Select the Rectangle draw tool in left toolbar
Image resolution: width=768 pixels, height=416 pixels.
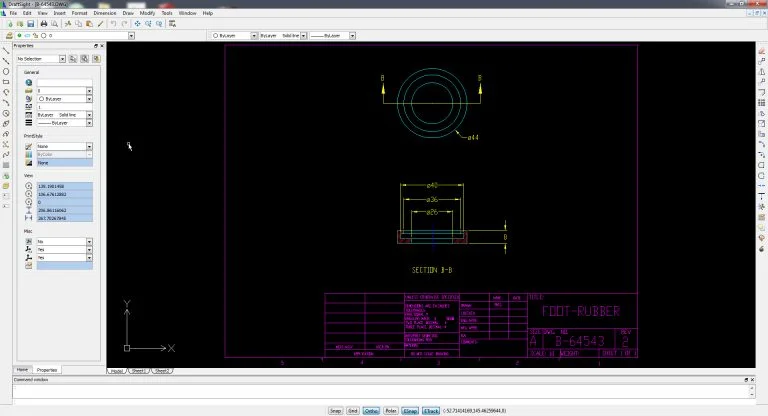6,82
